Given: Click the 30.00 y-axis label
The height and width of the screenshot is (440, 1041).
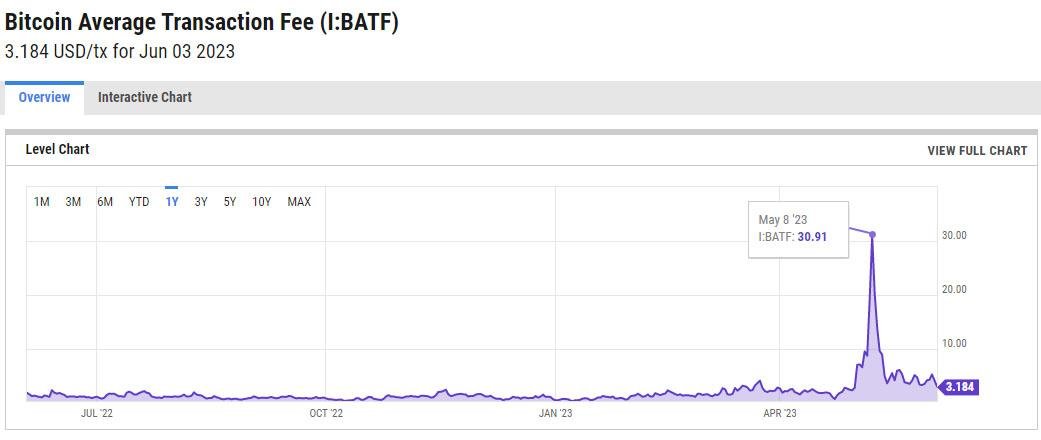Looking at the screenshot, I should (x=955, y=236).
